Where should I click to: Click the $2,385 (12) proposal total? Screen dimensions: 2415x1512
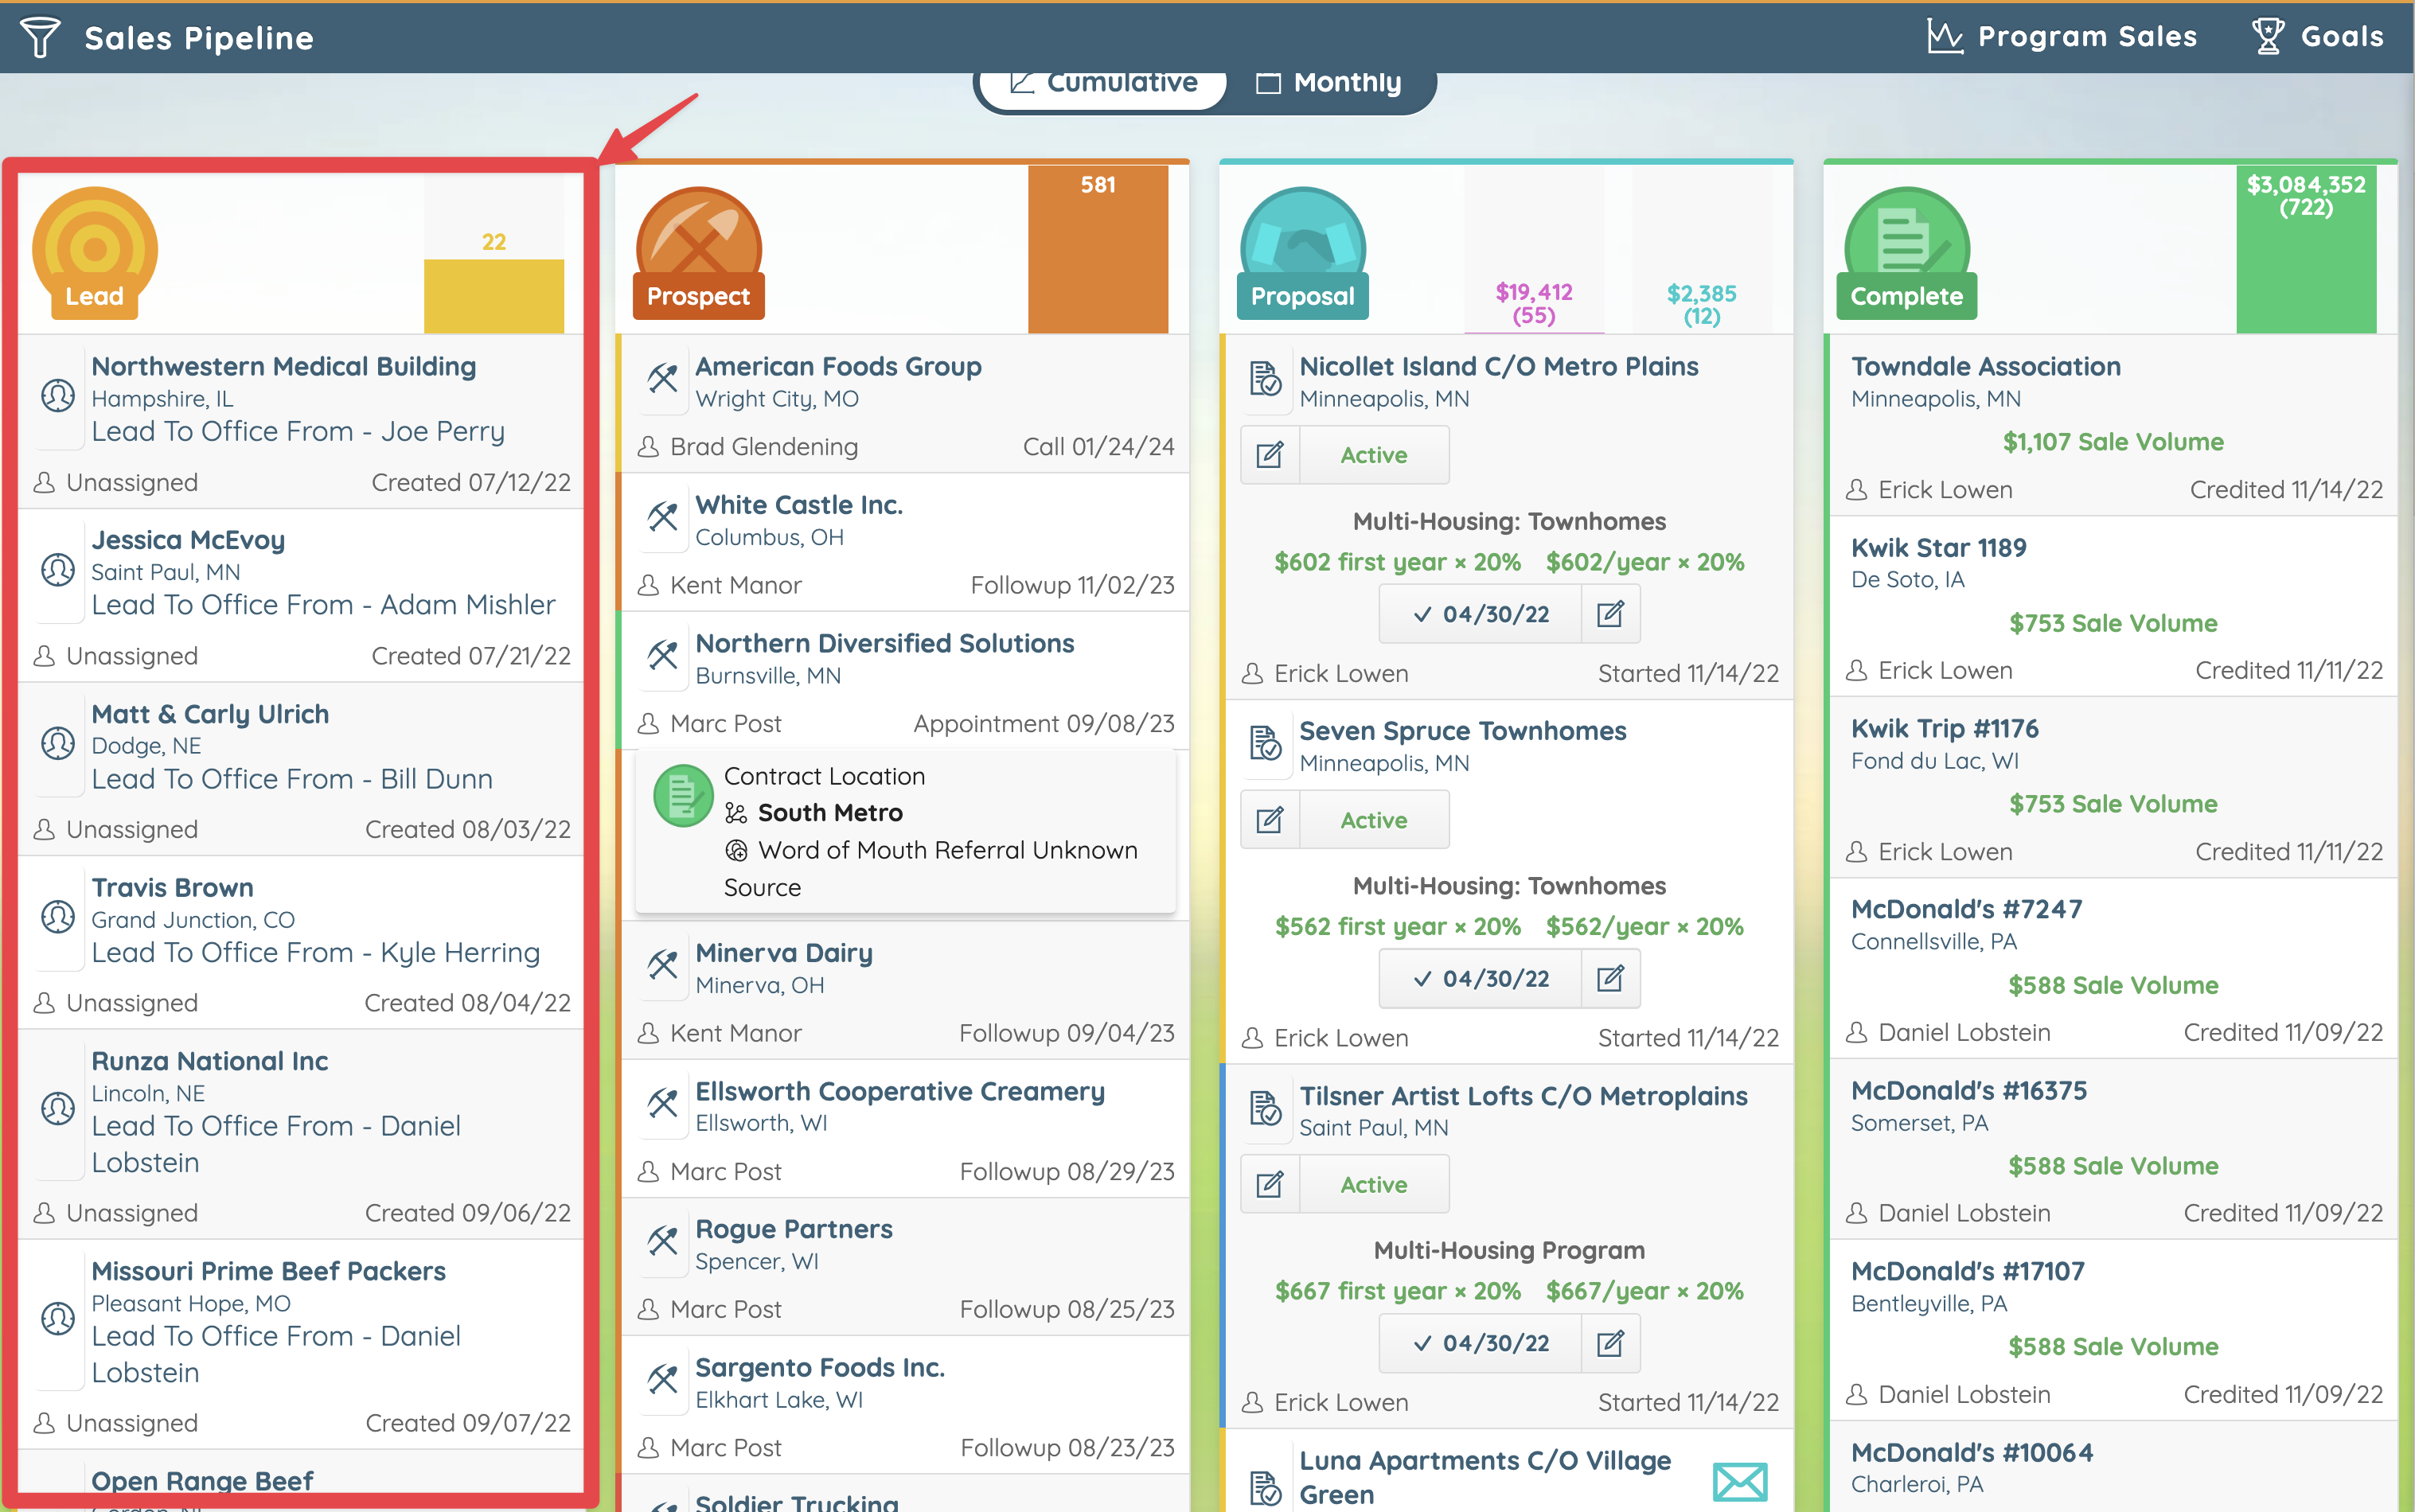[1702, 305]
